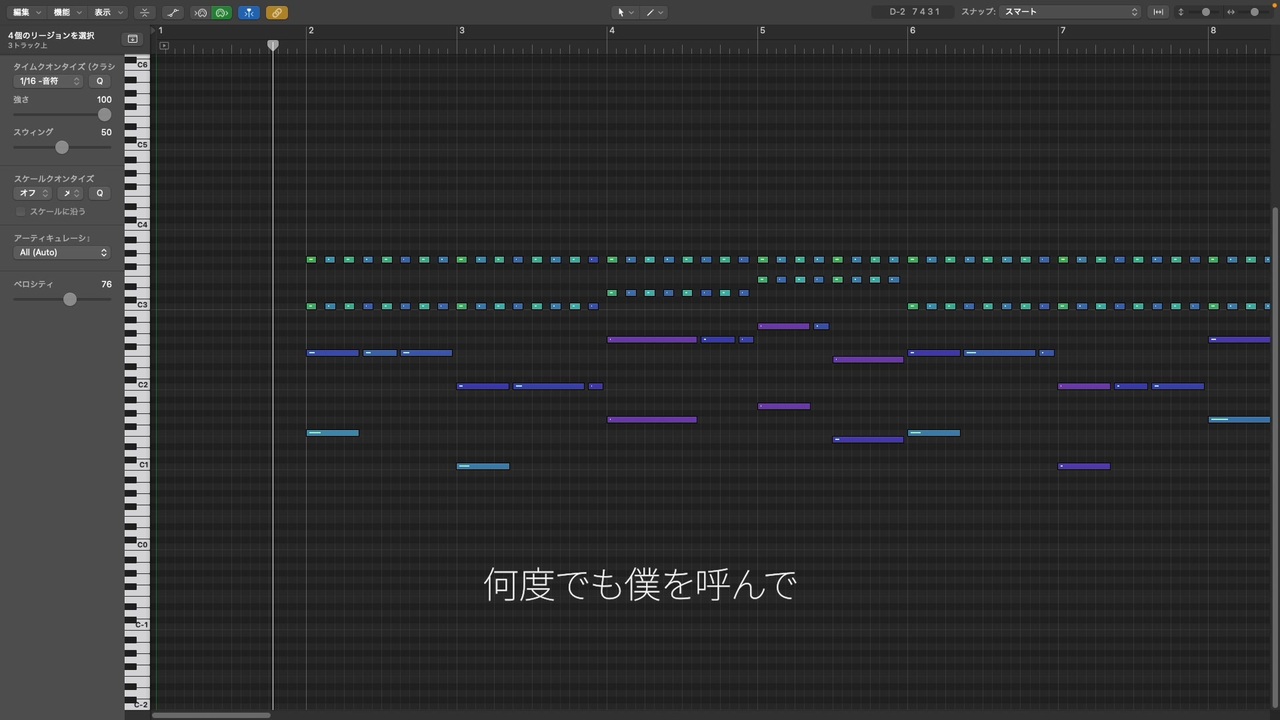1280x720 pixels.
Task: Click the scale quantize Q button
Action: click(x=100, y=193)
